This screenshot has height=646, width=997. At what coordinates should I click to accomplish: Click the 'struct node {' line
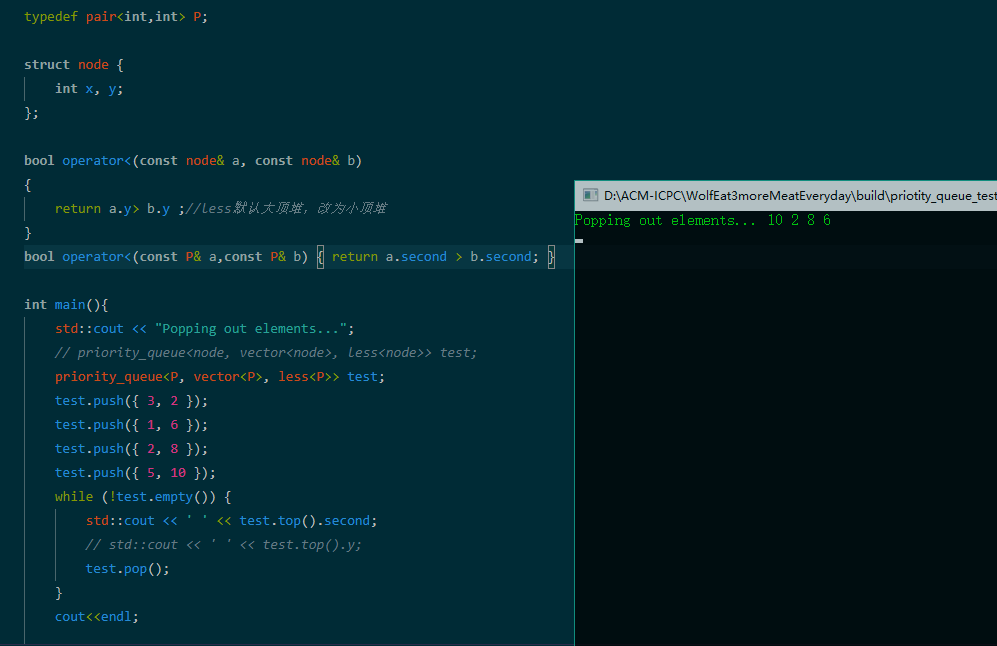[74, 65]
